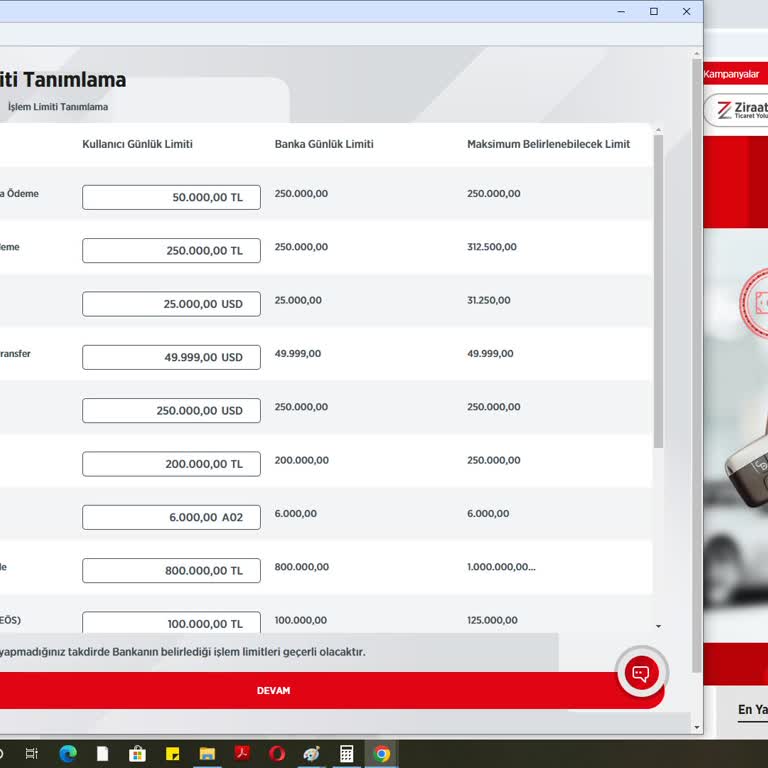Edit the 250.000,00 TL limit field

pyautogui.click(x=171, y=251)
